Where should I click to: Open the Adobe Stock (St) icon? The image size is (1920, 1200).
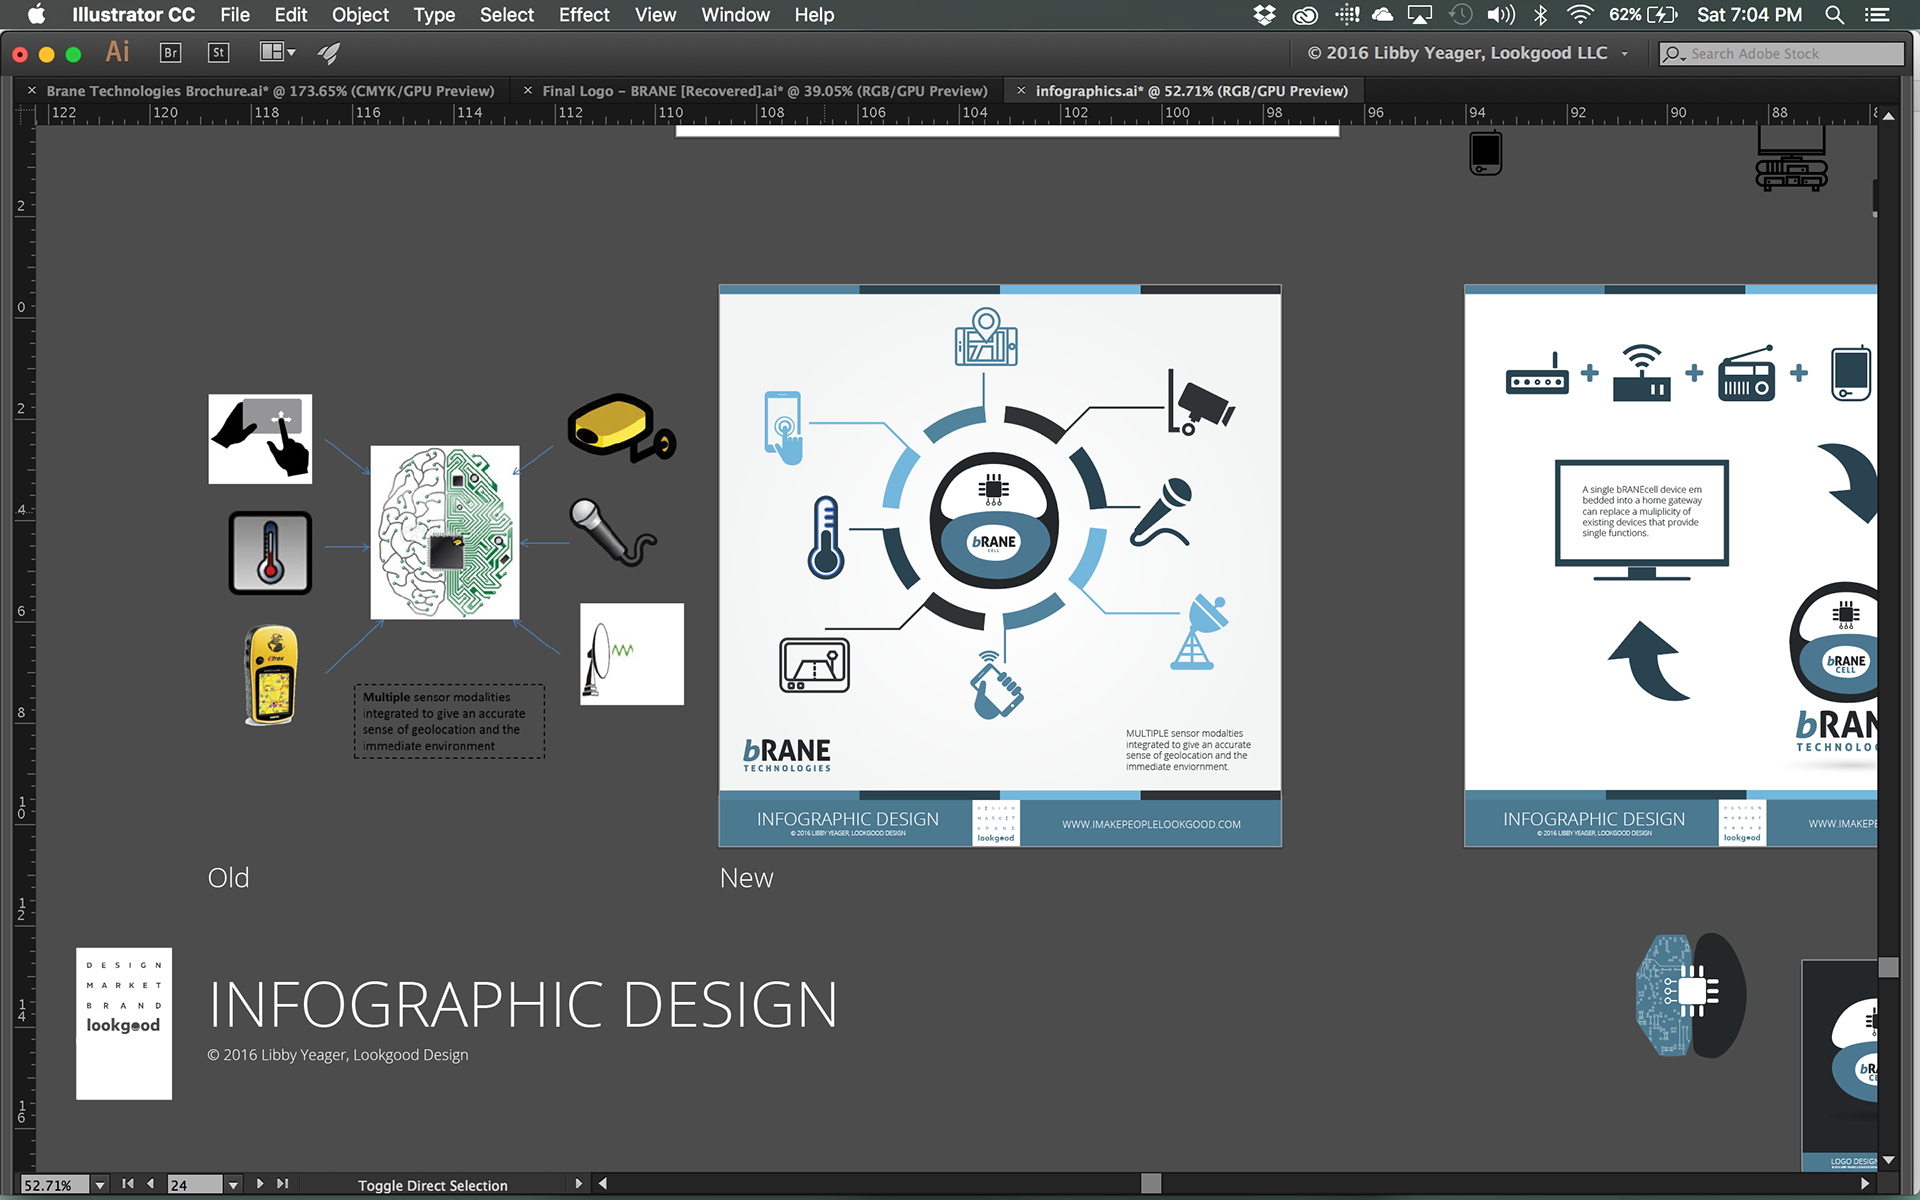pos(218,53)
